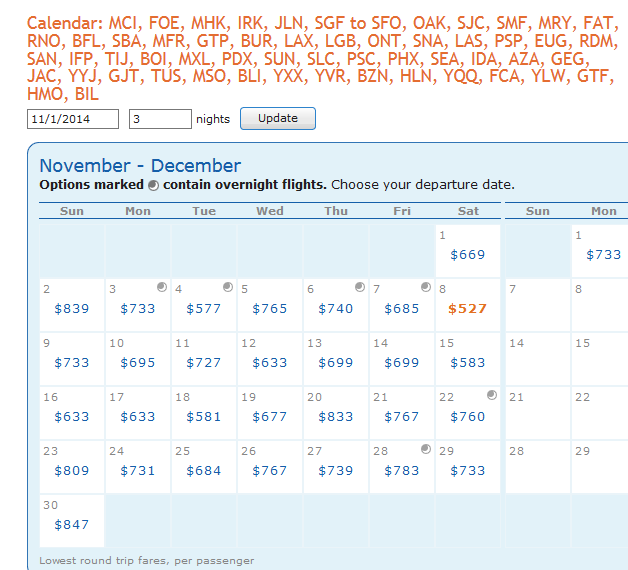Click overnight flight icon on November 6
628x570 pixels.
[x=359, y=288]
